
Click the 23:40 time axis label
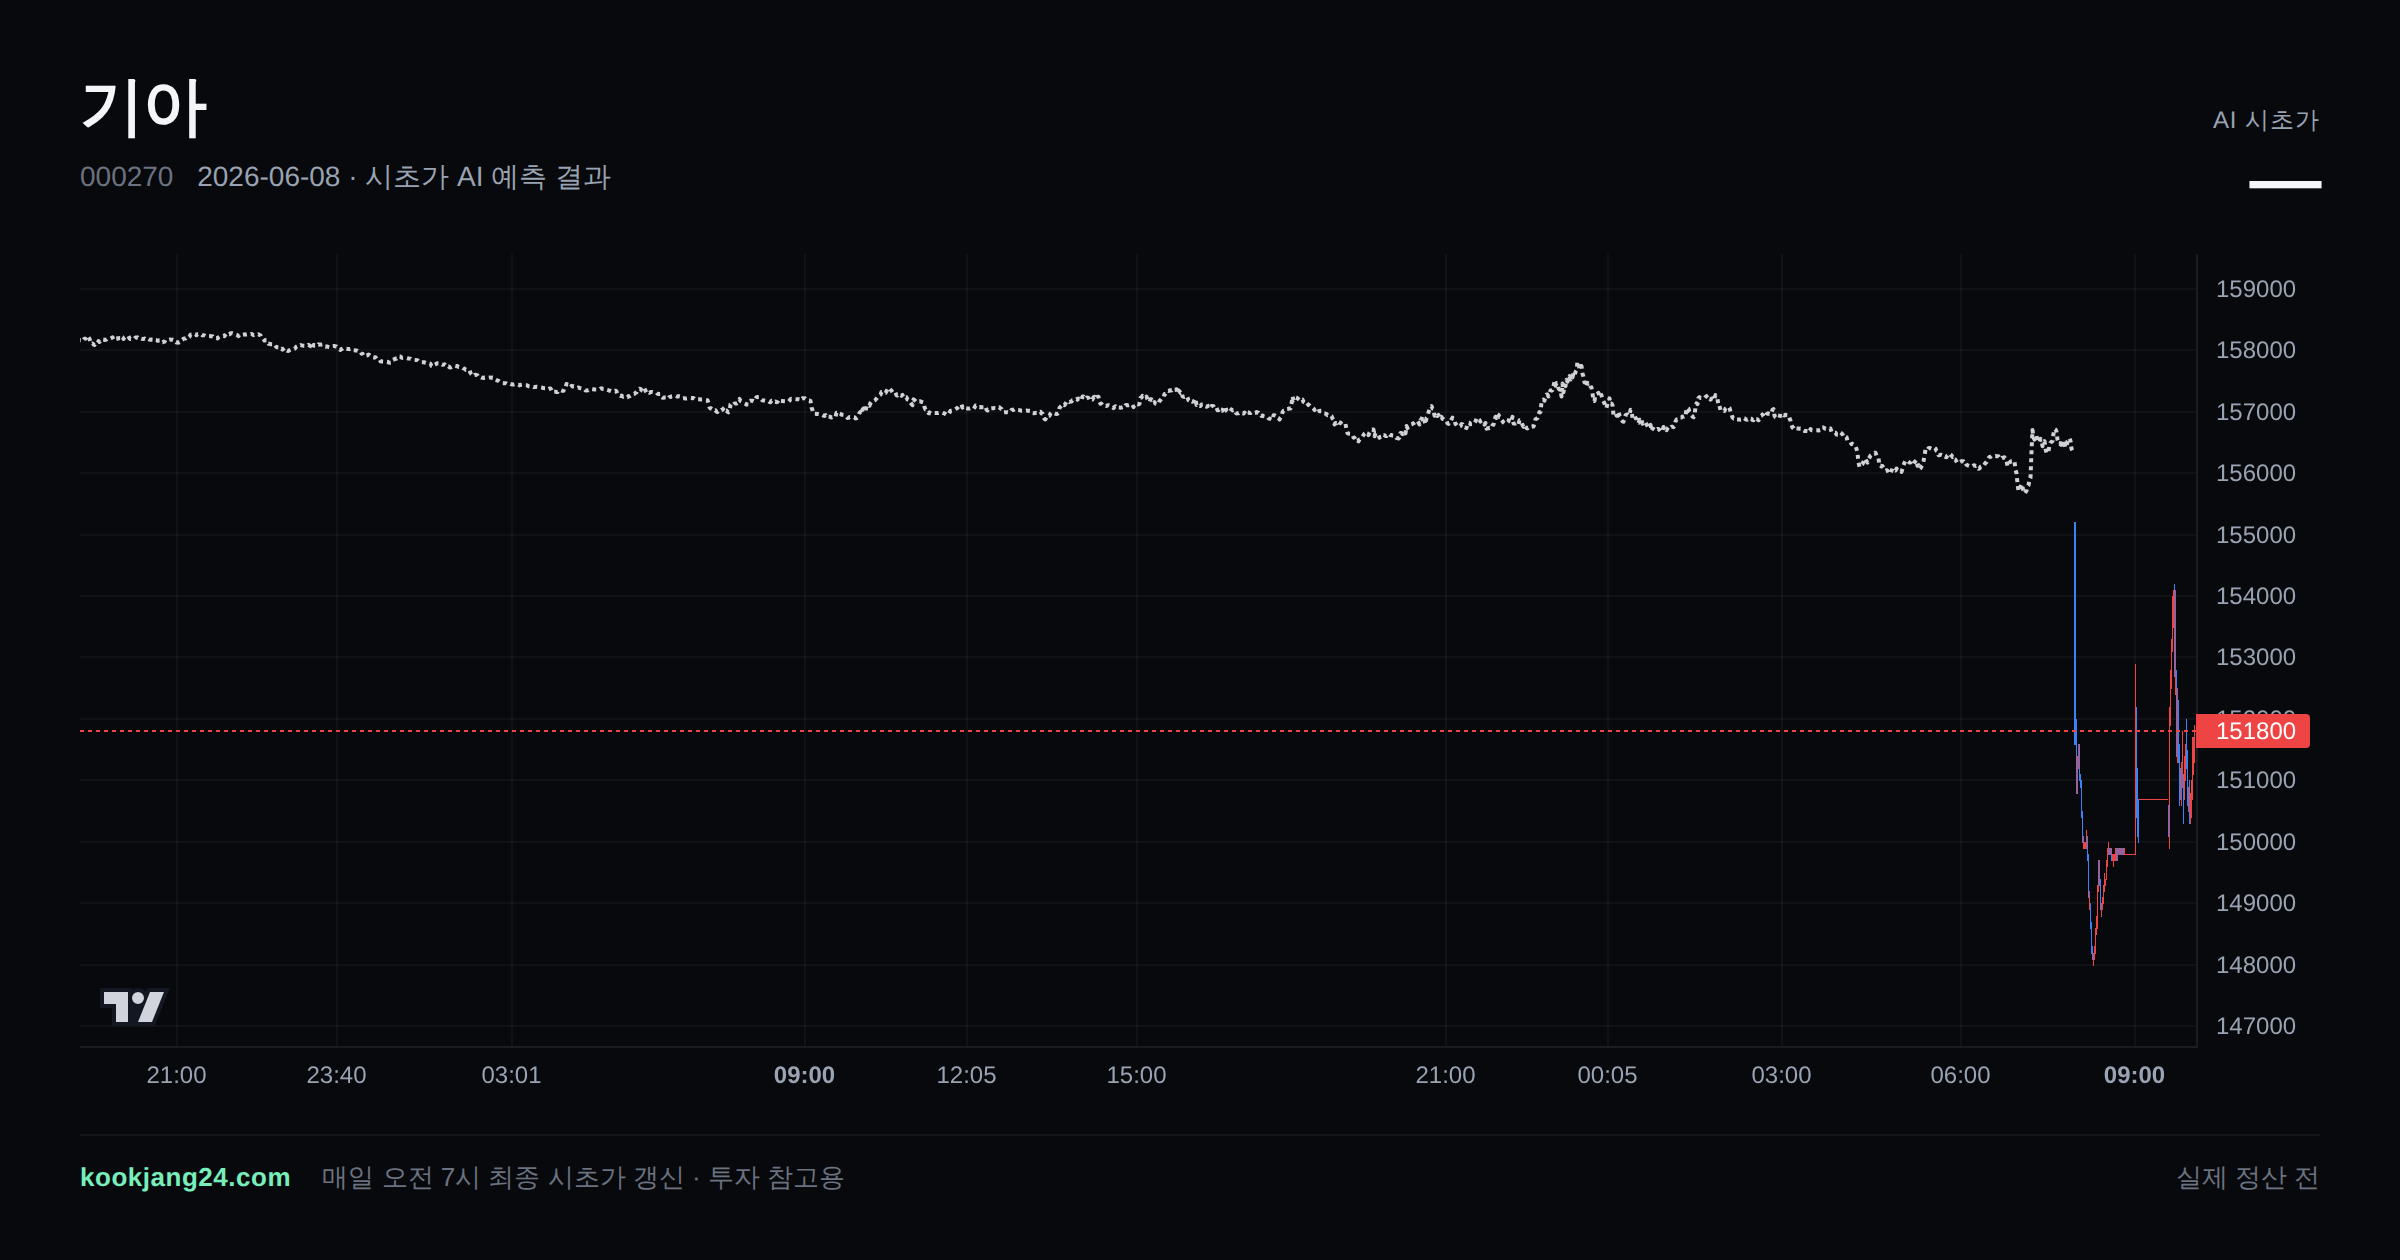click(336, 1075)
